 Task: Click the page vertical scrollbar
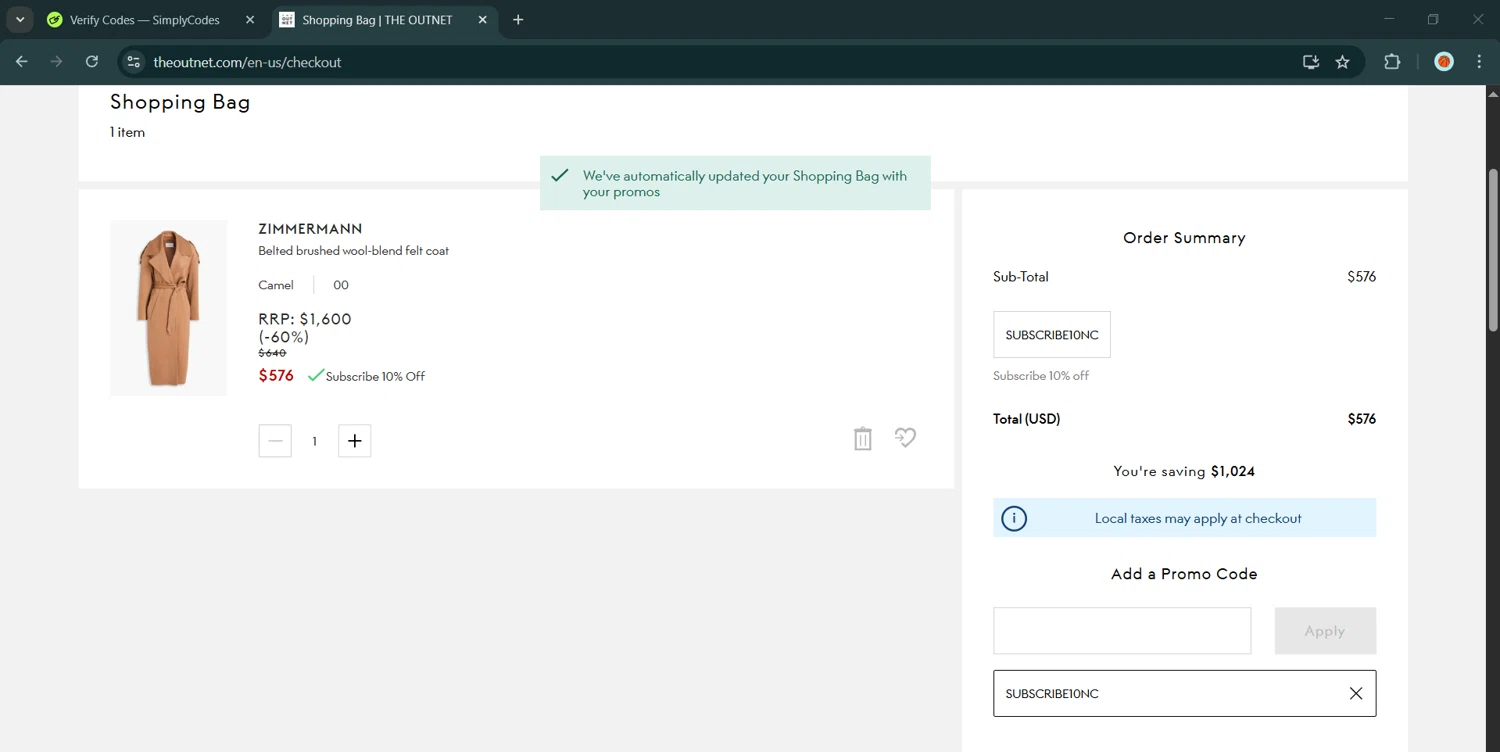1493,250
